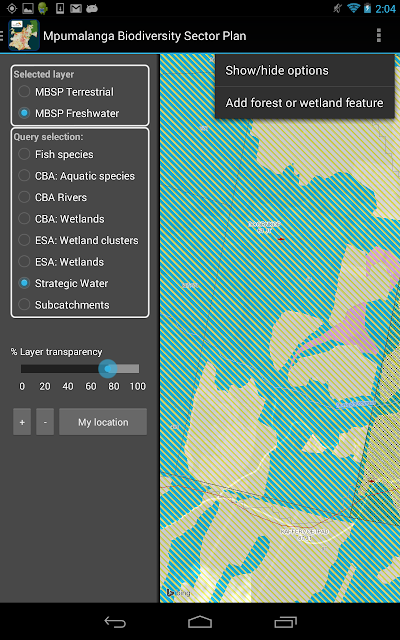Choose Show/hide options menu item
Viewport: 400px width, 640px height.
click(x=304, y=70)
